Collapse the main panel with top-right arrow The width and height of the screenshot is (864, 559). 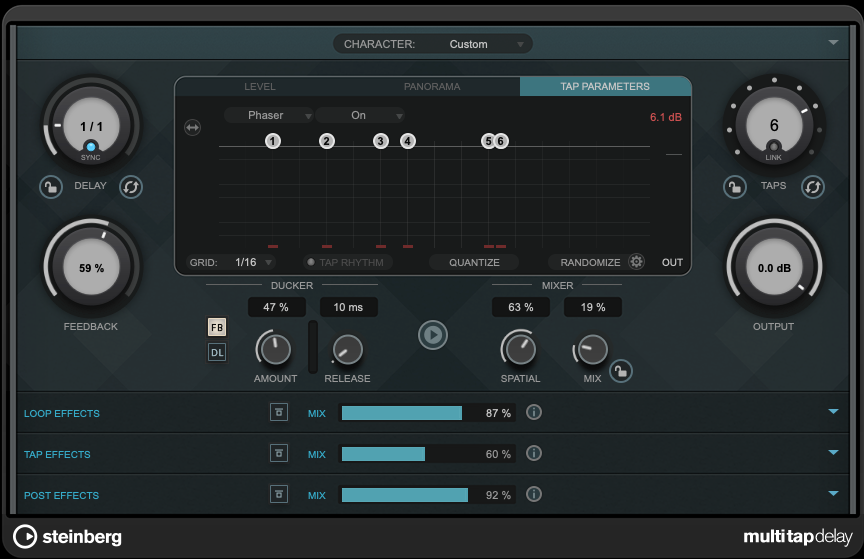(x=833, y=42)
